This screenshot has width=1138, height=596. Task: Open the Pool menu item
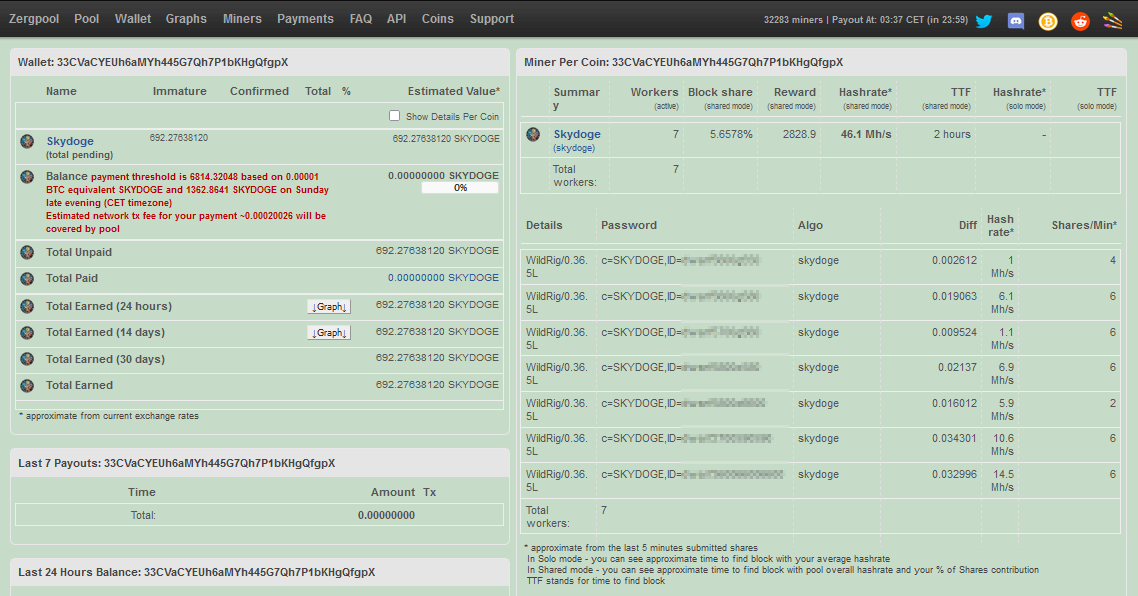click(86, 19)
